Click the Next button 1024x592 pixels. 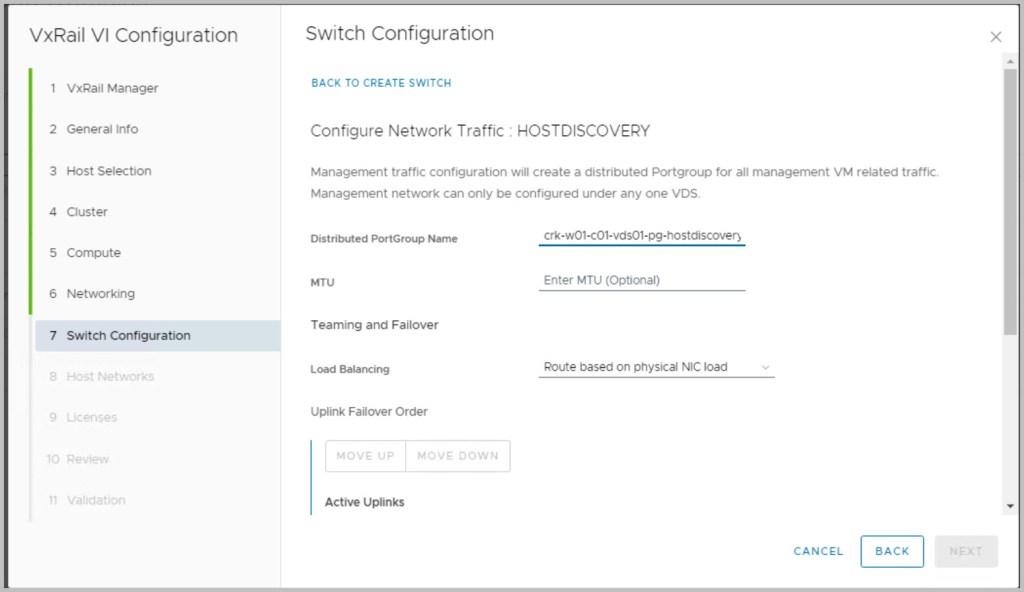[x=965, y=551]
